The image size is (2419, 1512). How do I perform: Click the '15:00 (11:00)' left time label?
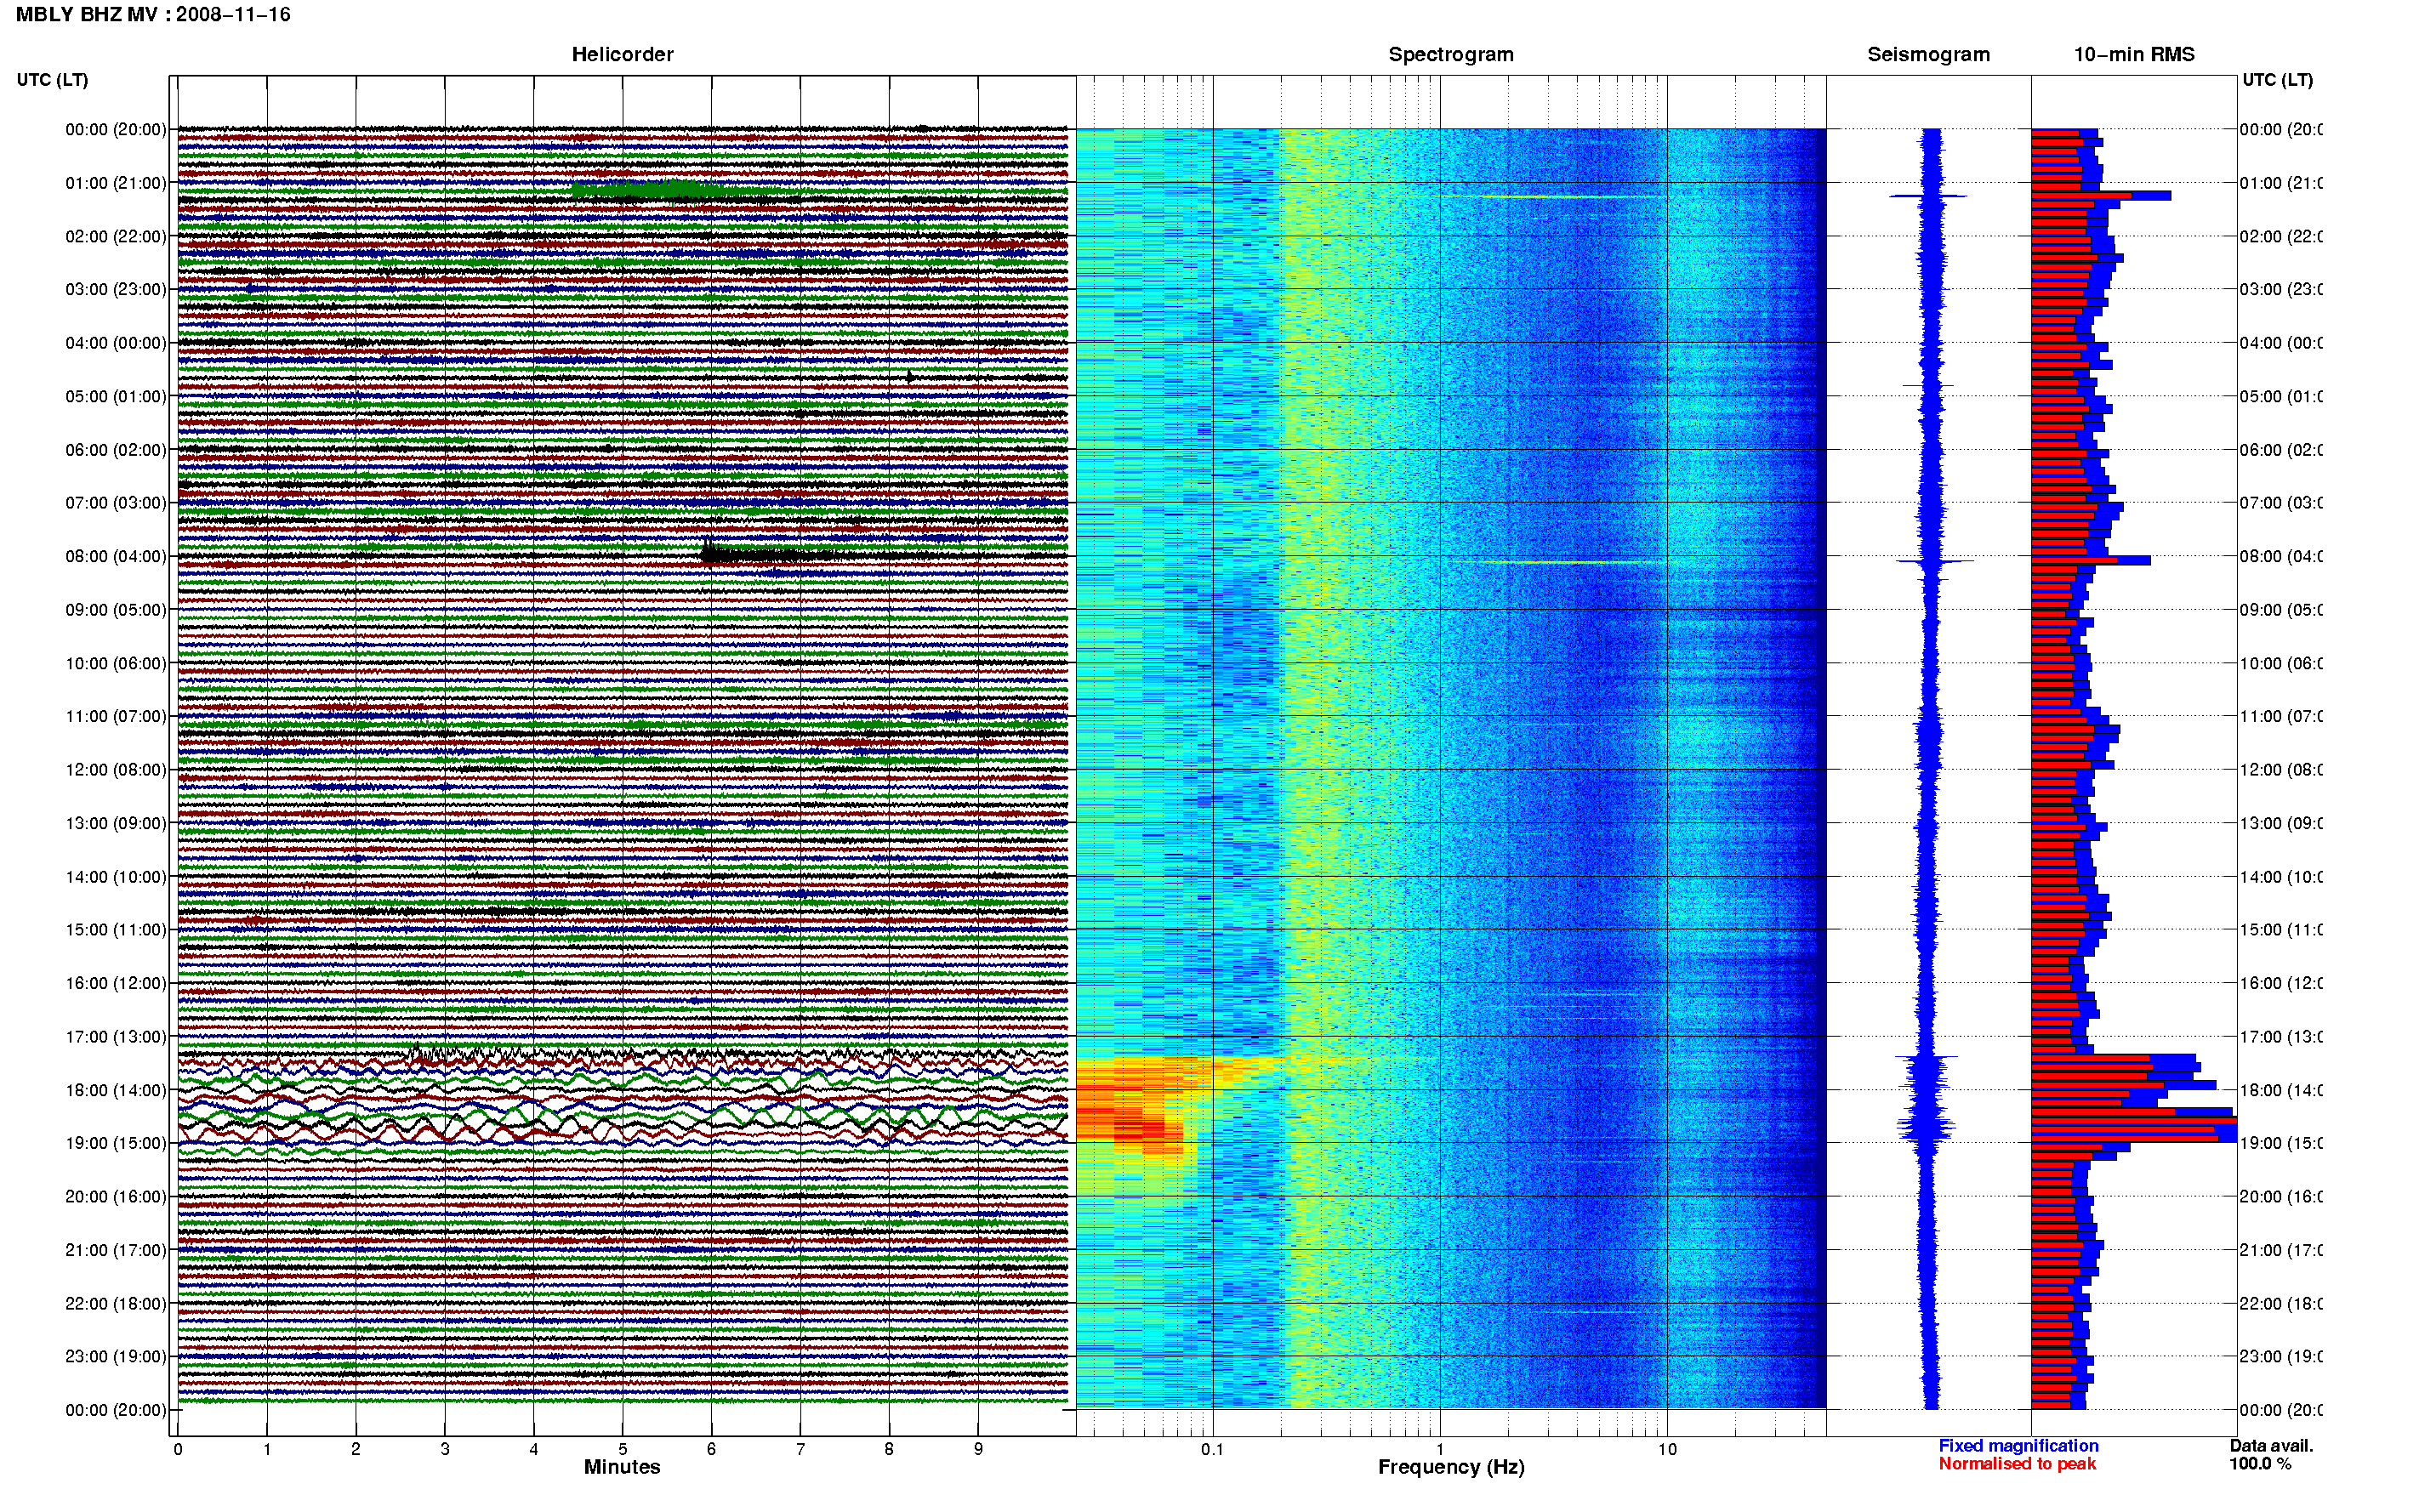coord(116,930)
